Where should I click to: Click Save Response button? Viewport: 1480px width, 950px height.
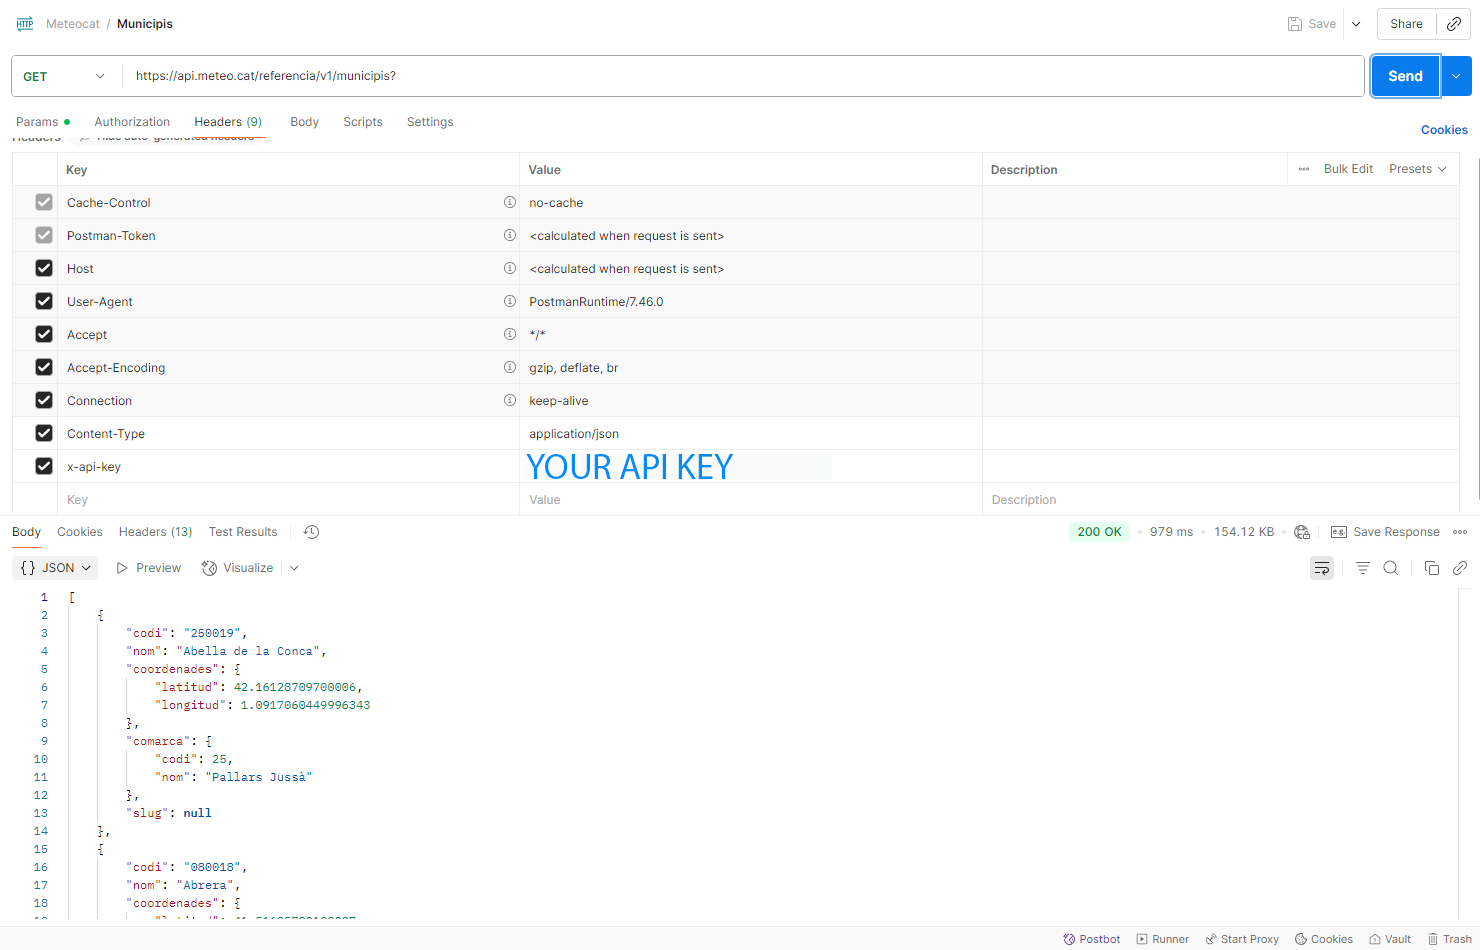click(x=1386, y=532)
